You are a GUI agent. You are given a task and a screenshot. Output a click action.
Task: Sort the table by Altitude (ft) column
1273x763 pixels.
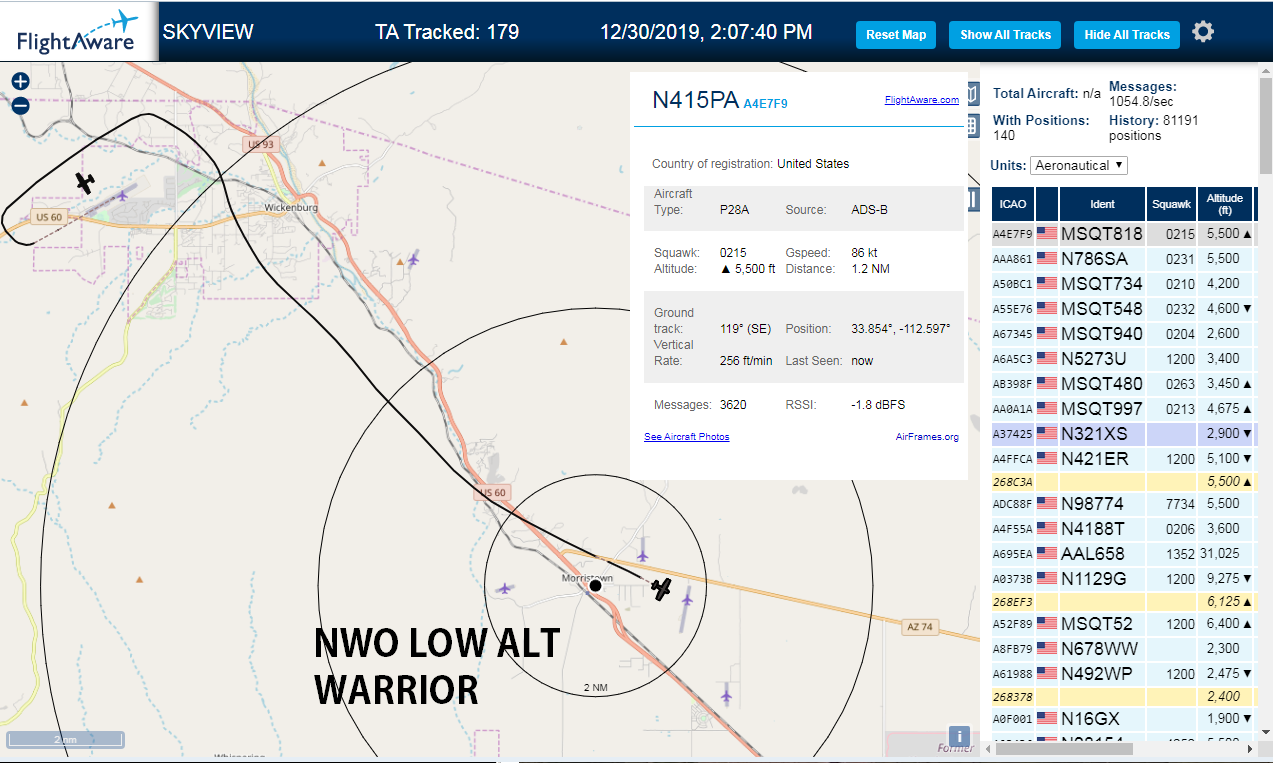pos(1225,204)
